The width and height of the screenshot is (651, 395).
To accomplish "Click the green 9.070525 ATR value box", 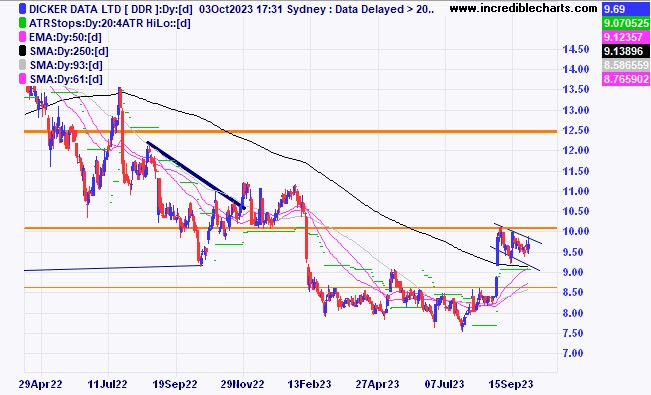I will pos(626,23).
